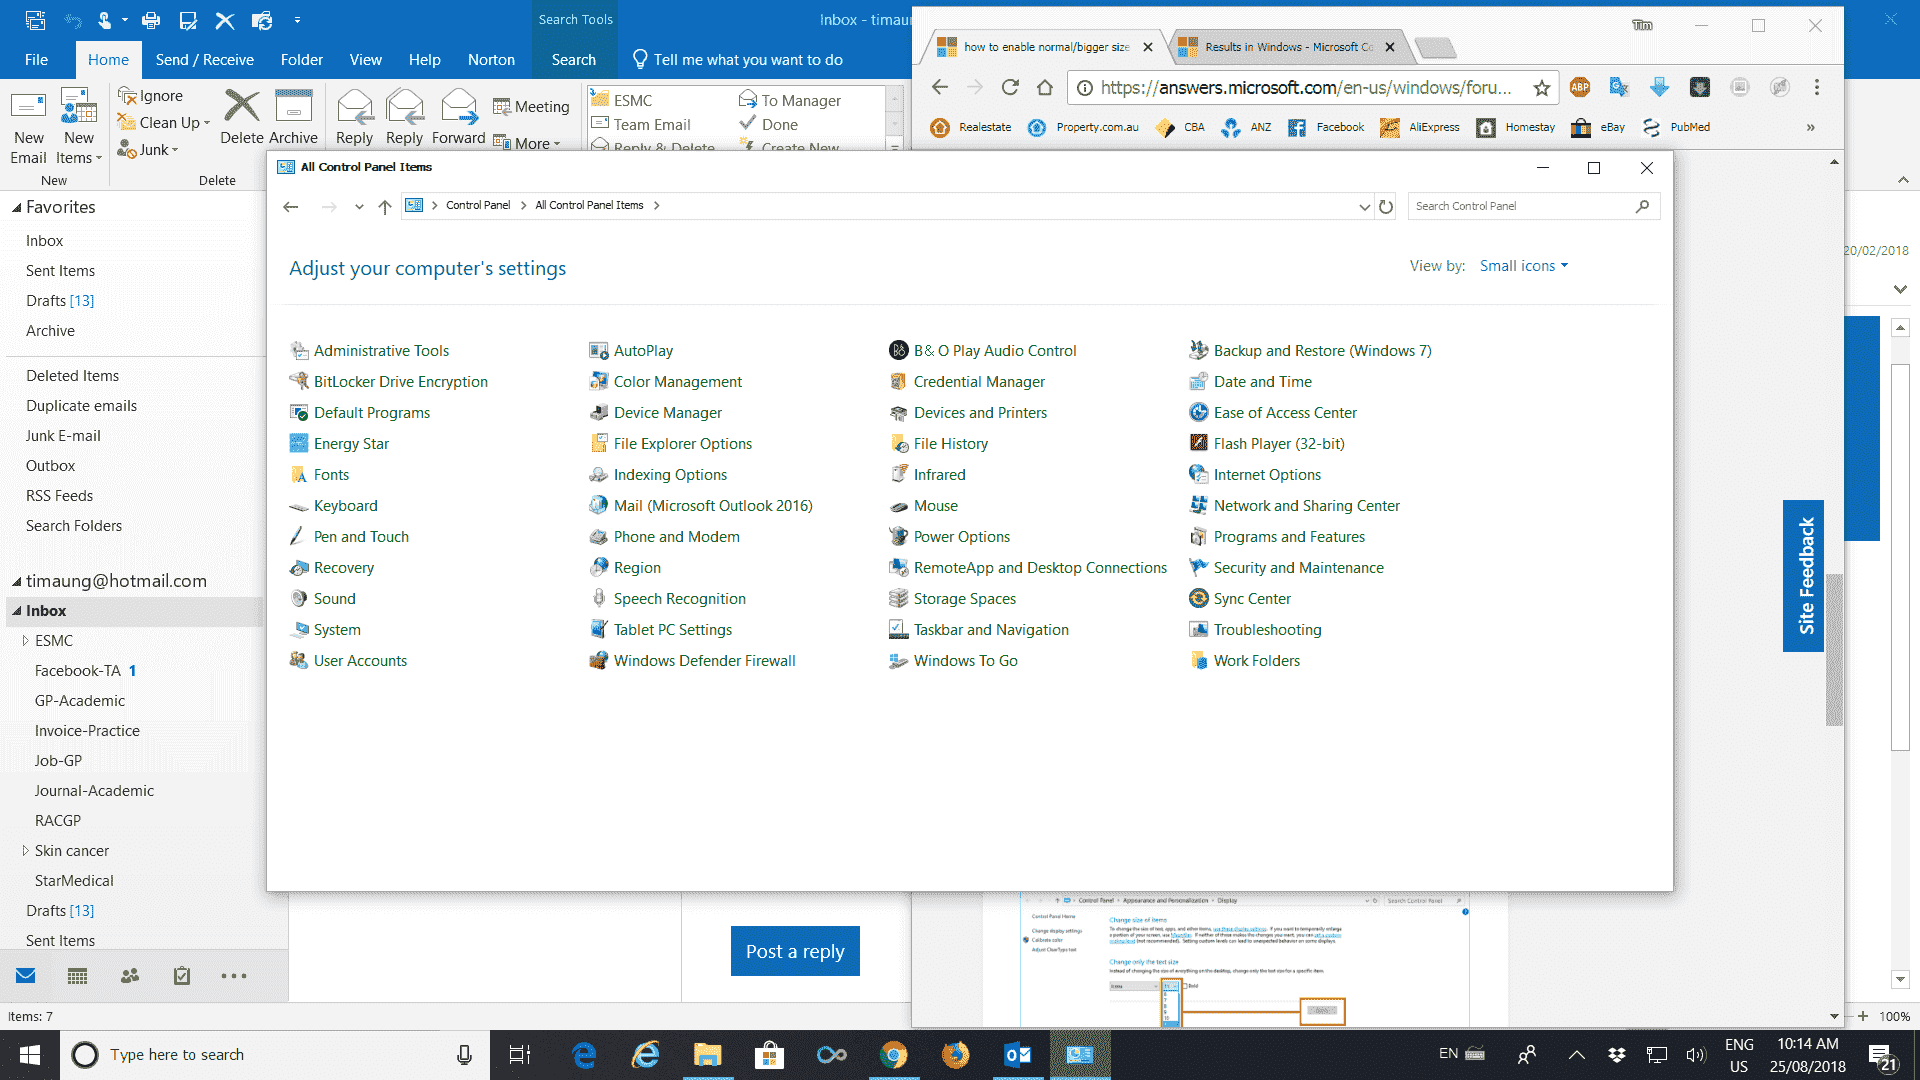Click taskbar volume icon
This screenshot has width=1920, height=1080.
[1695, 1055]
